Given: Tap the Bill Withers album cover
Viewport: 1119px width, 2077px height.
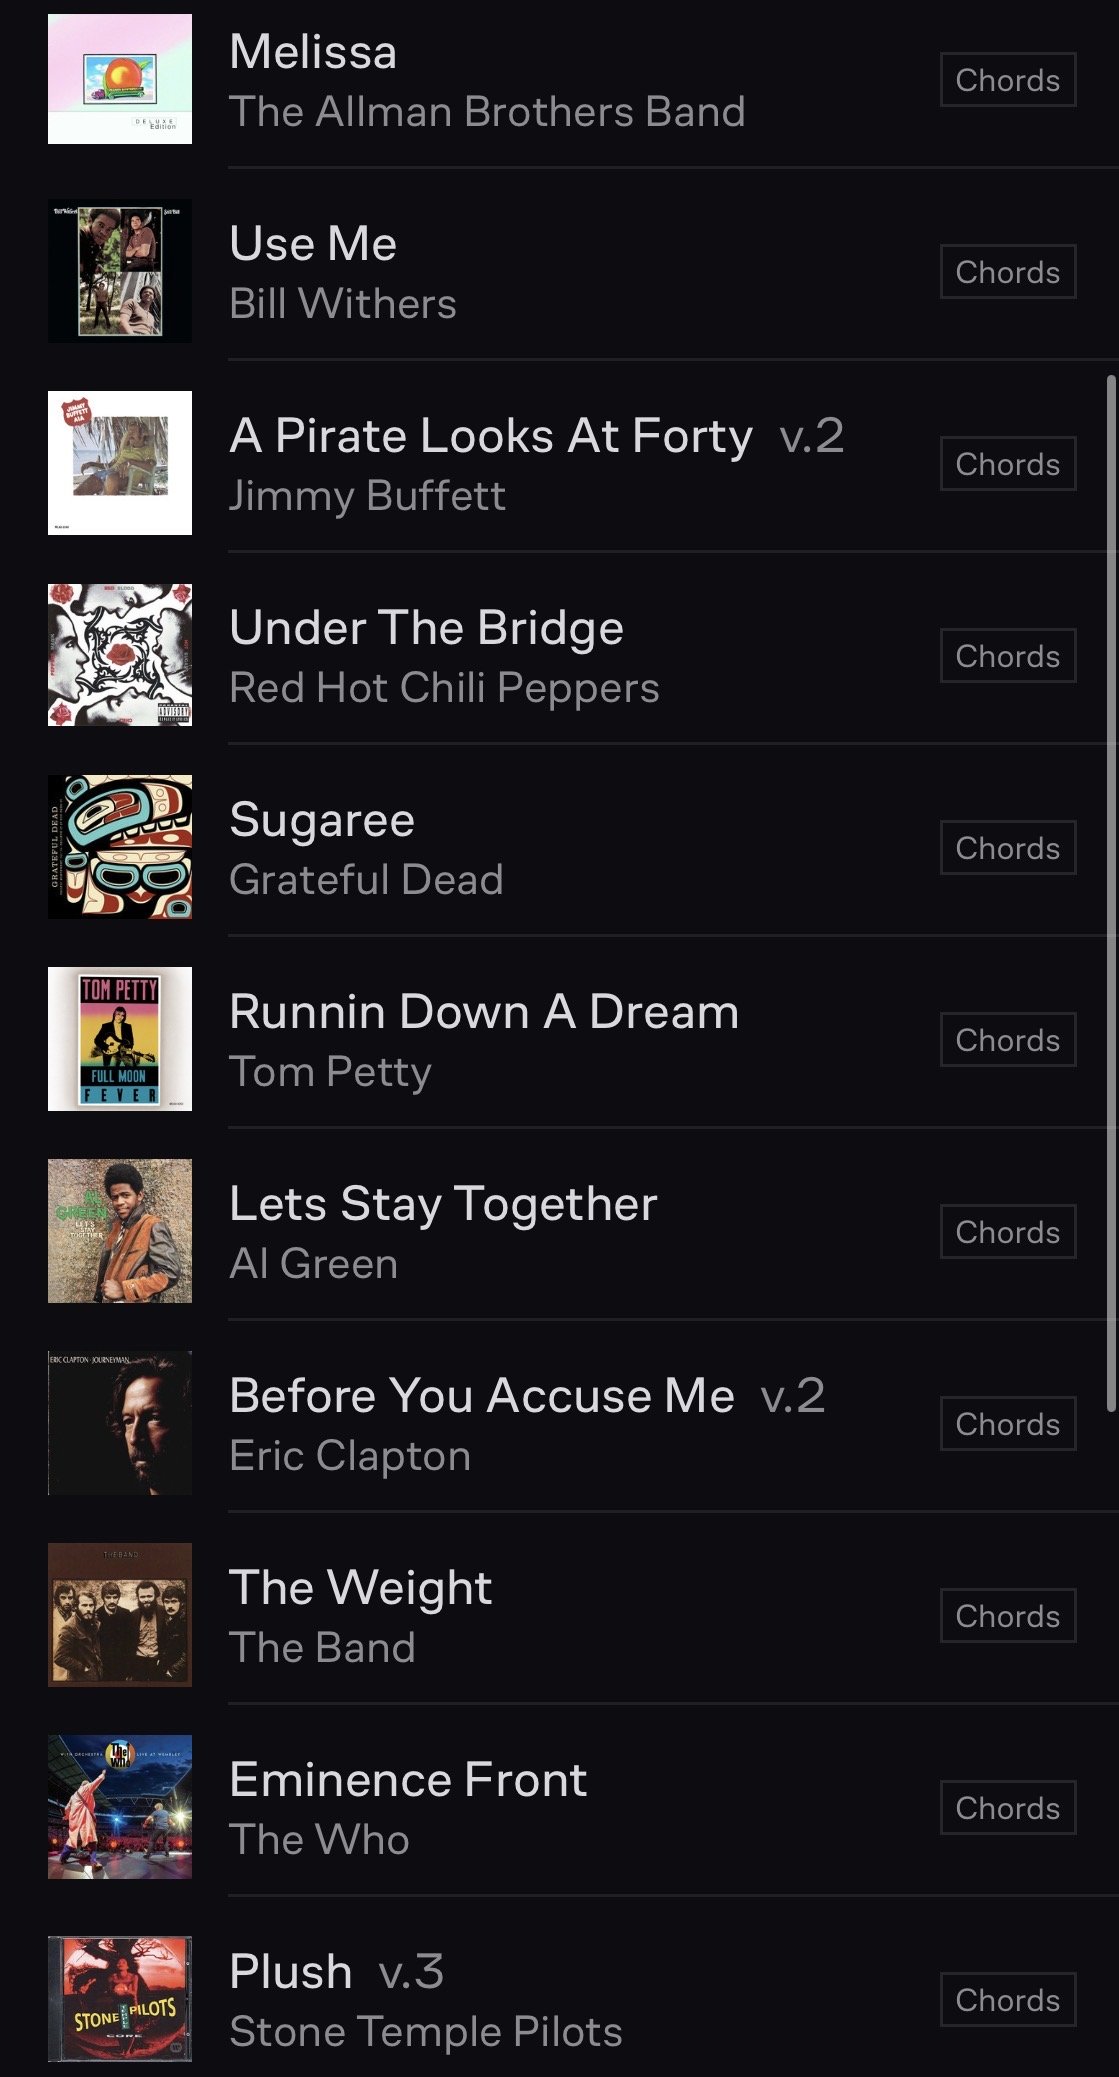Looking at the screenshot, I should coord(120,271).
